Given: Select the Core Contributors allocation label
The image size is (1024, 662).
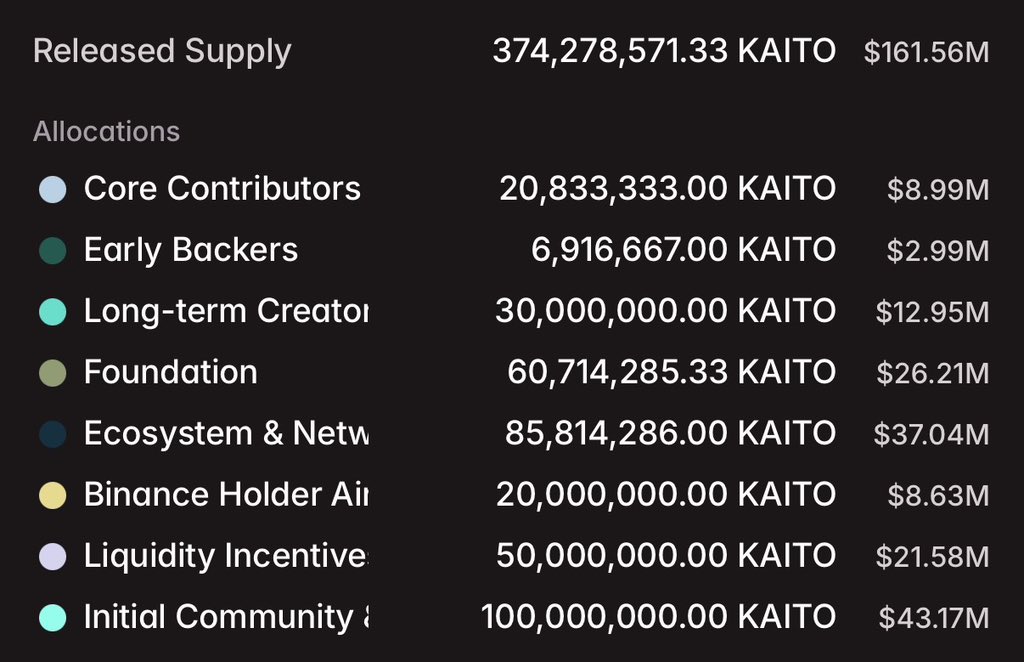Looking at the screenshot, I should [x=222, y=189].
